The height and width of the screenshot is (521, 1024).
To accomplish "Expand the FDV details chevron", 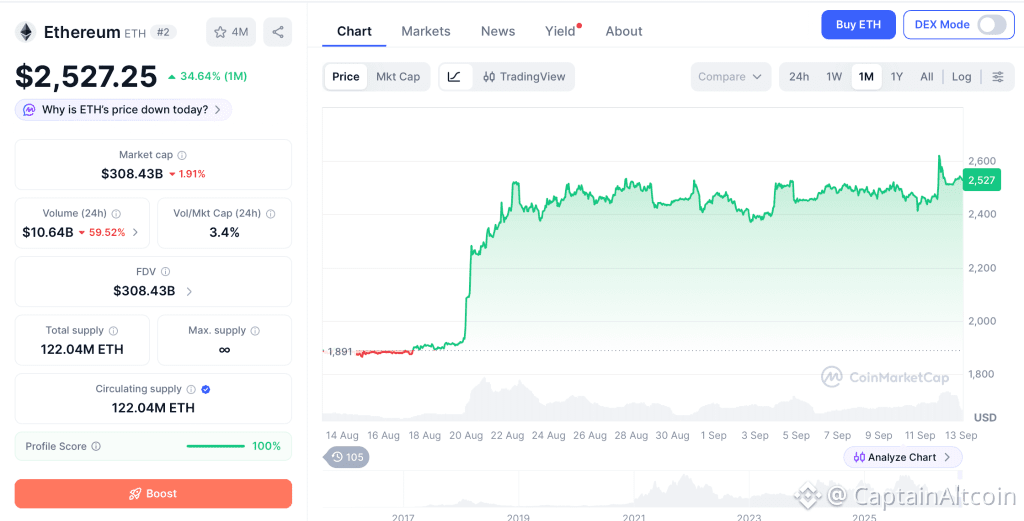I will coord(189,291).
